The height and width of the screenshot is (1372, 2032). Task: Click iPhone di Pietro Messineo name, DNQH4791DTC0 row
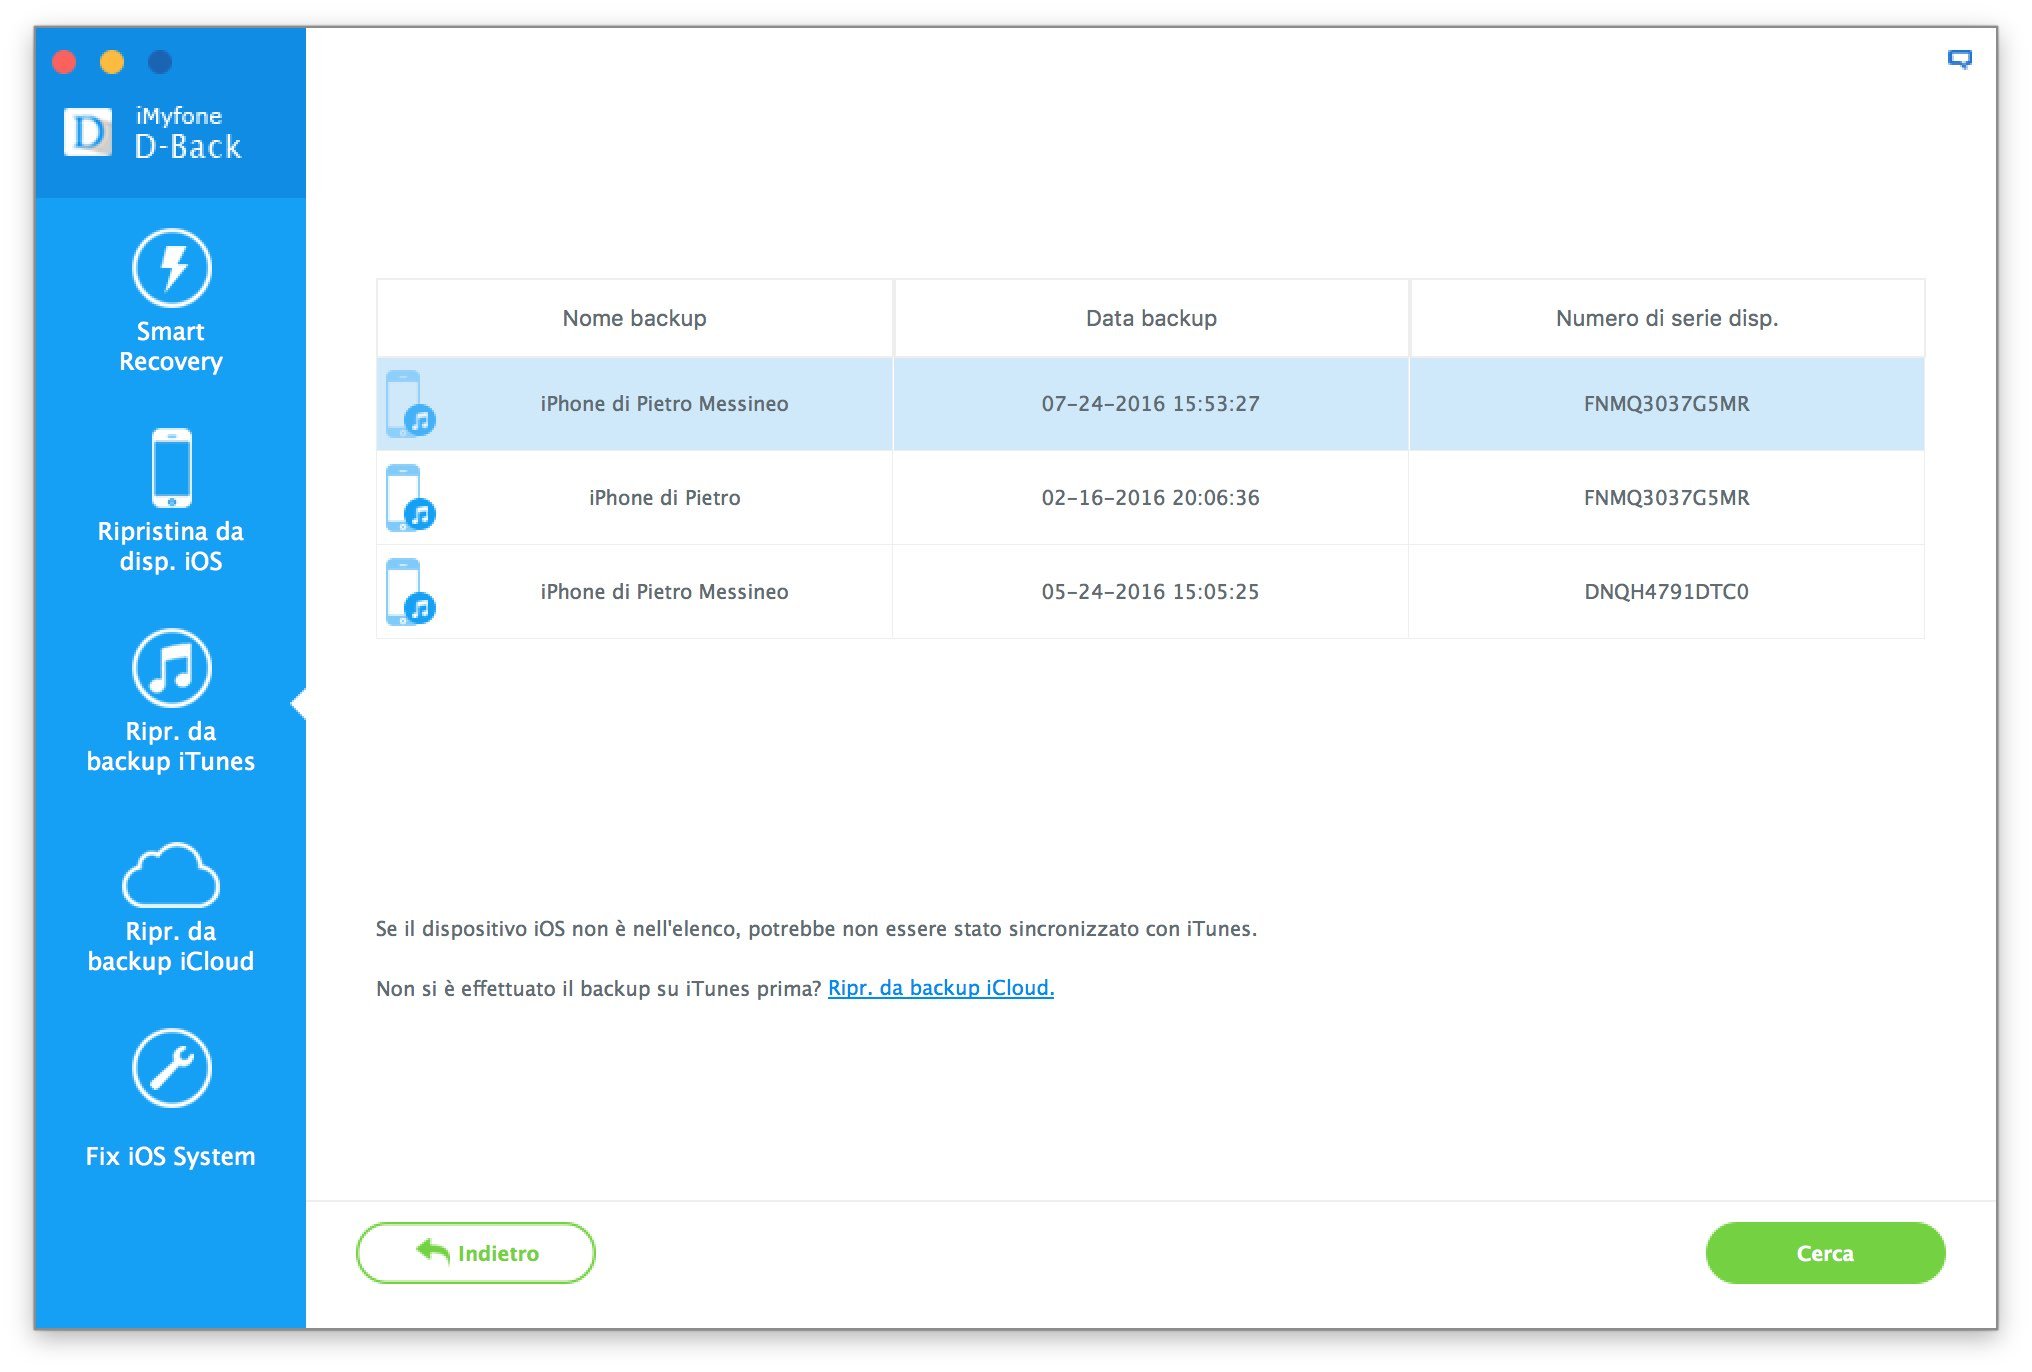tap(665, 592)
